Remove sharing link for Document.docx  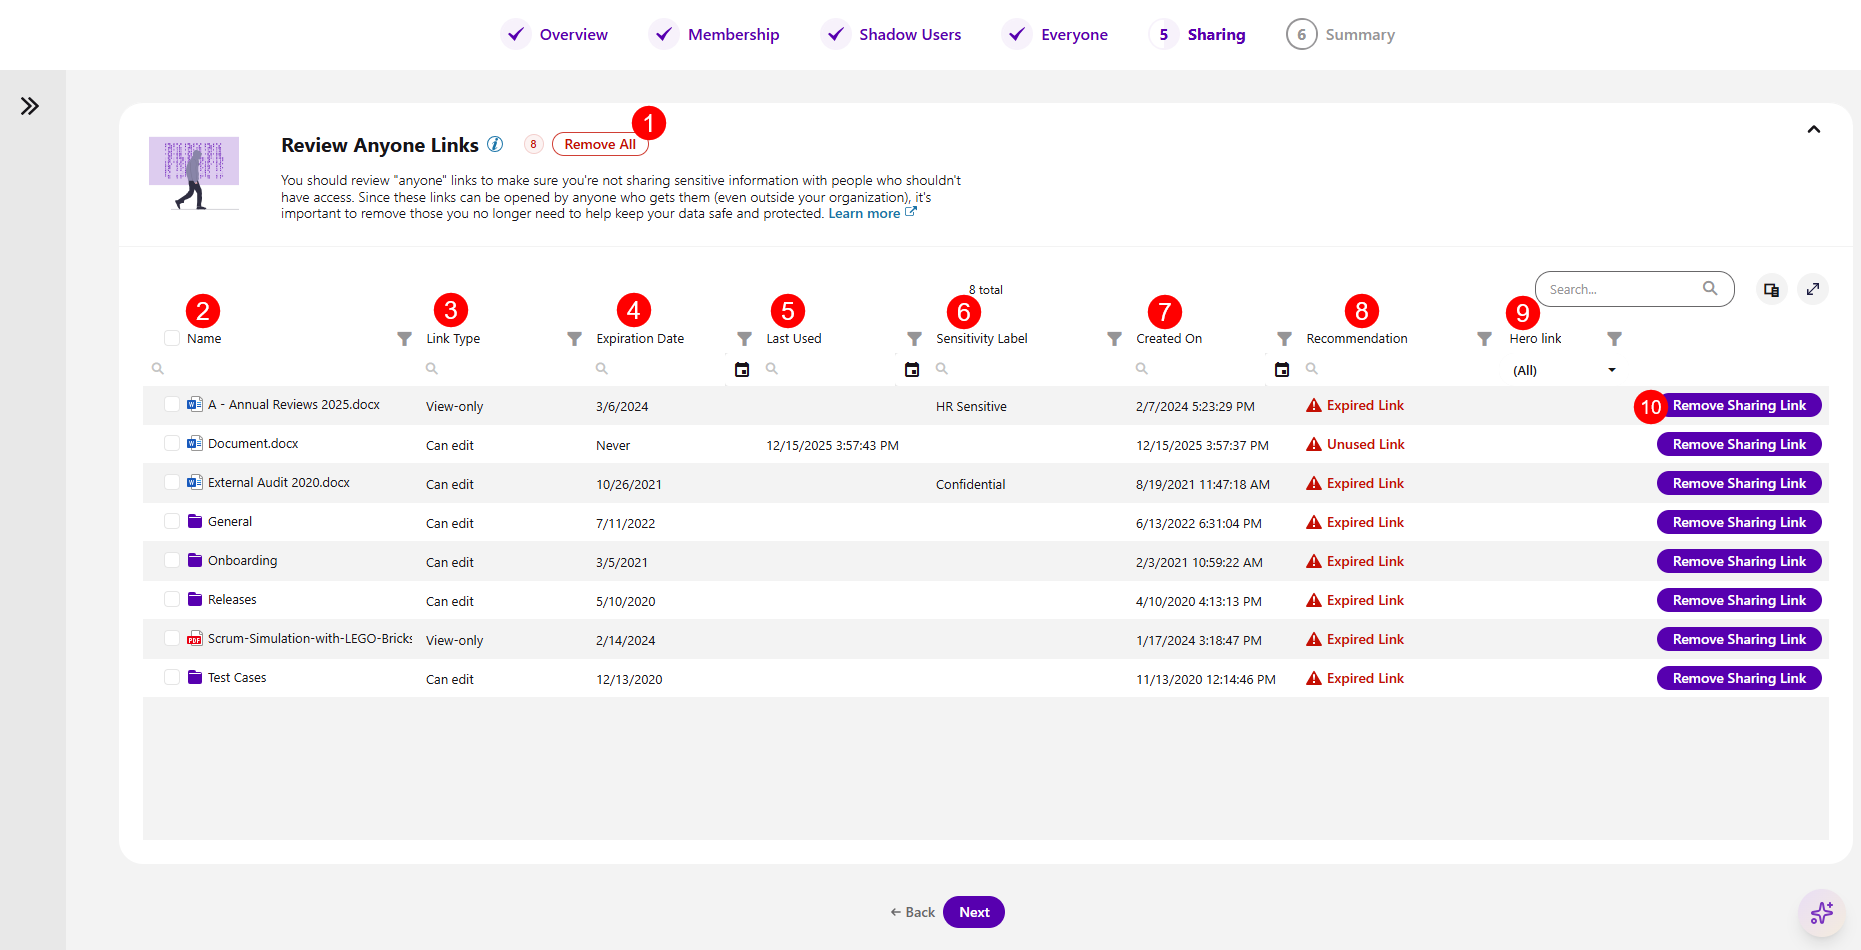pyautogui.click(x=1739, y=444)
